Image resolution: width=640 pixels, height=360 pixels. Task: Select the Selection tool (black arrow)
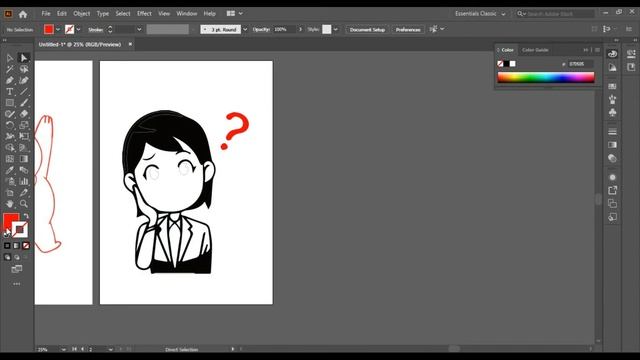pos(10,58)
